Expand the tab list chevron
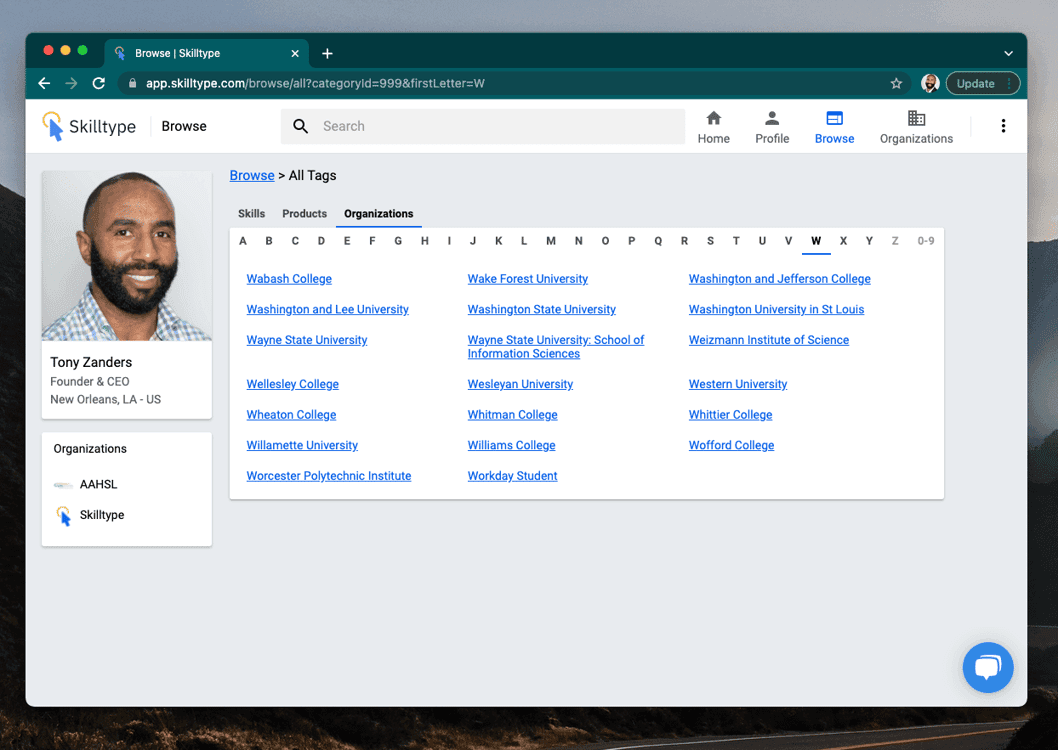Image resolution: width=1058 pixels, height=750 pixels. pos(1008,53)
